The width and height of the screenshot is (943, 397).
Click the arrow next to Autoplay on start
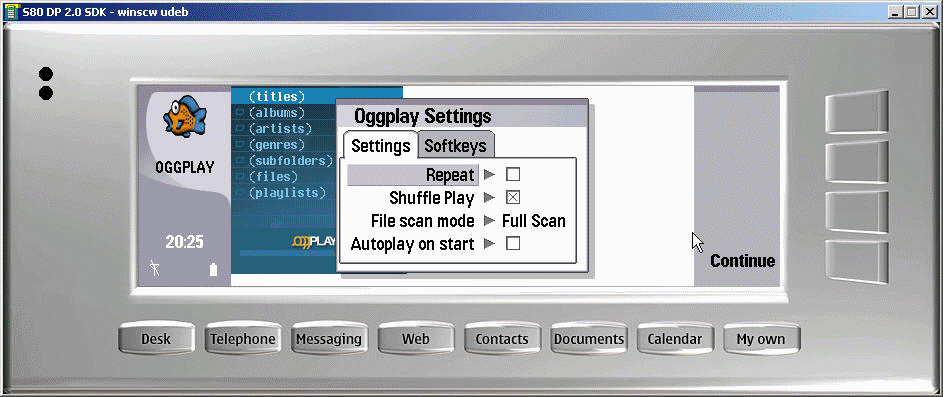tap(490, 244)
